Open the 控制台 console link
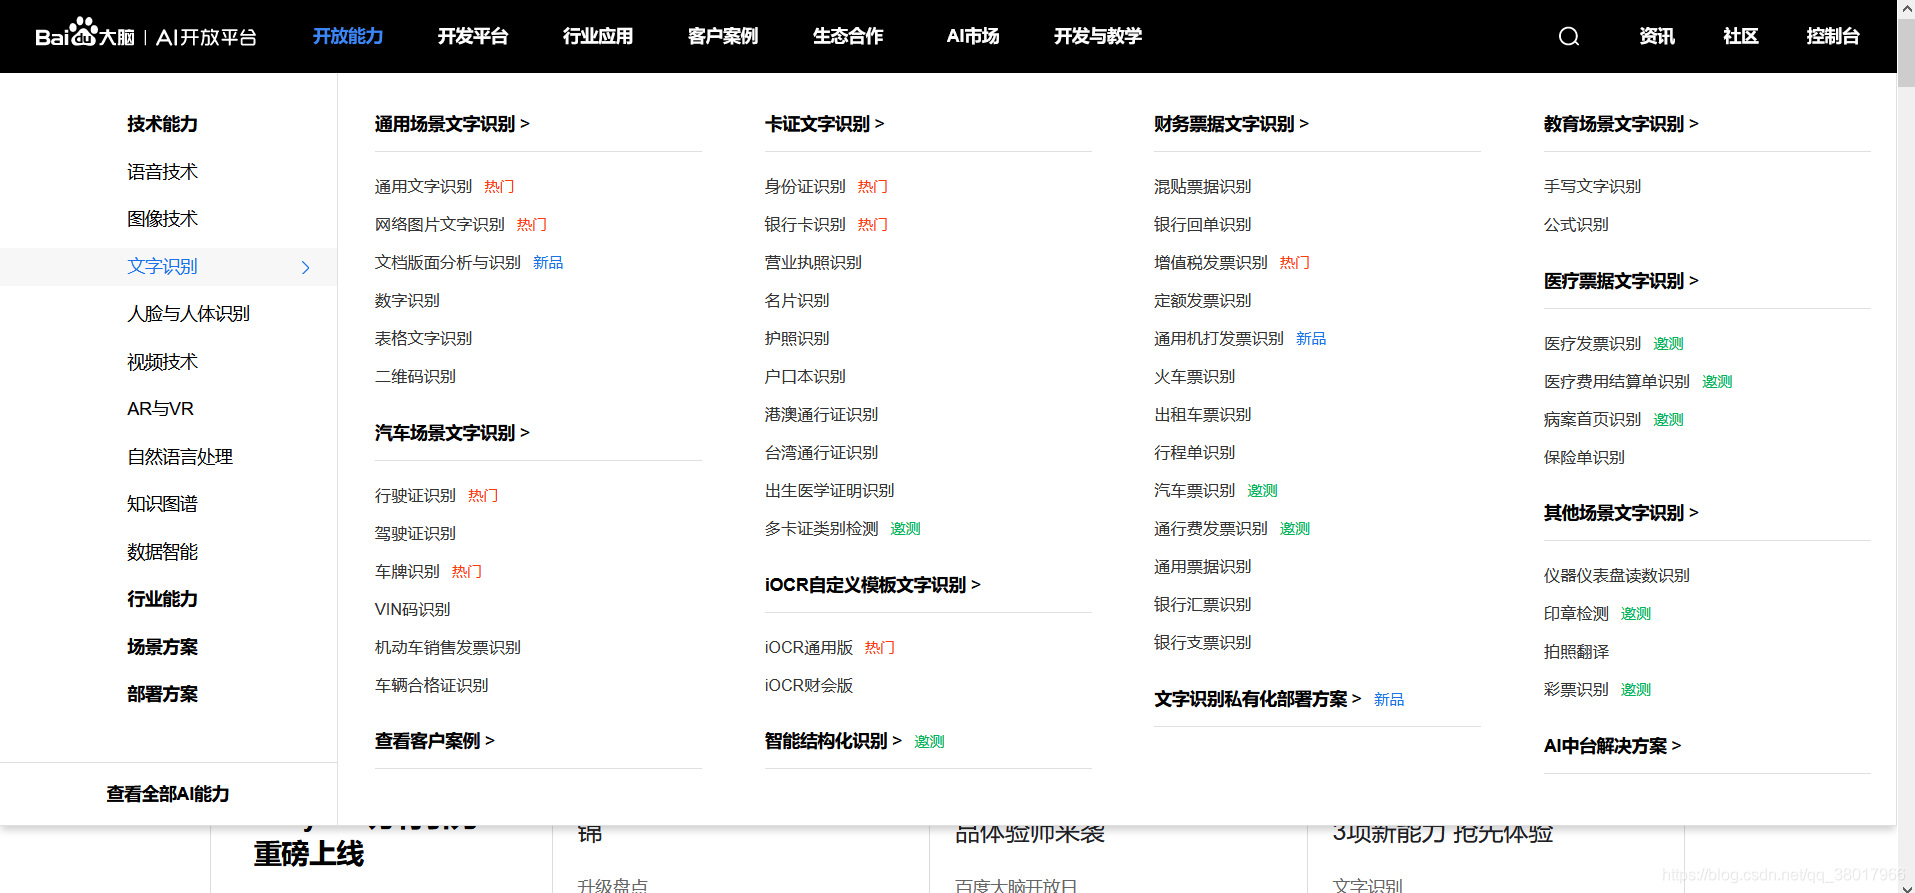1915x893 pixels. point(1832,36)
